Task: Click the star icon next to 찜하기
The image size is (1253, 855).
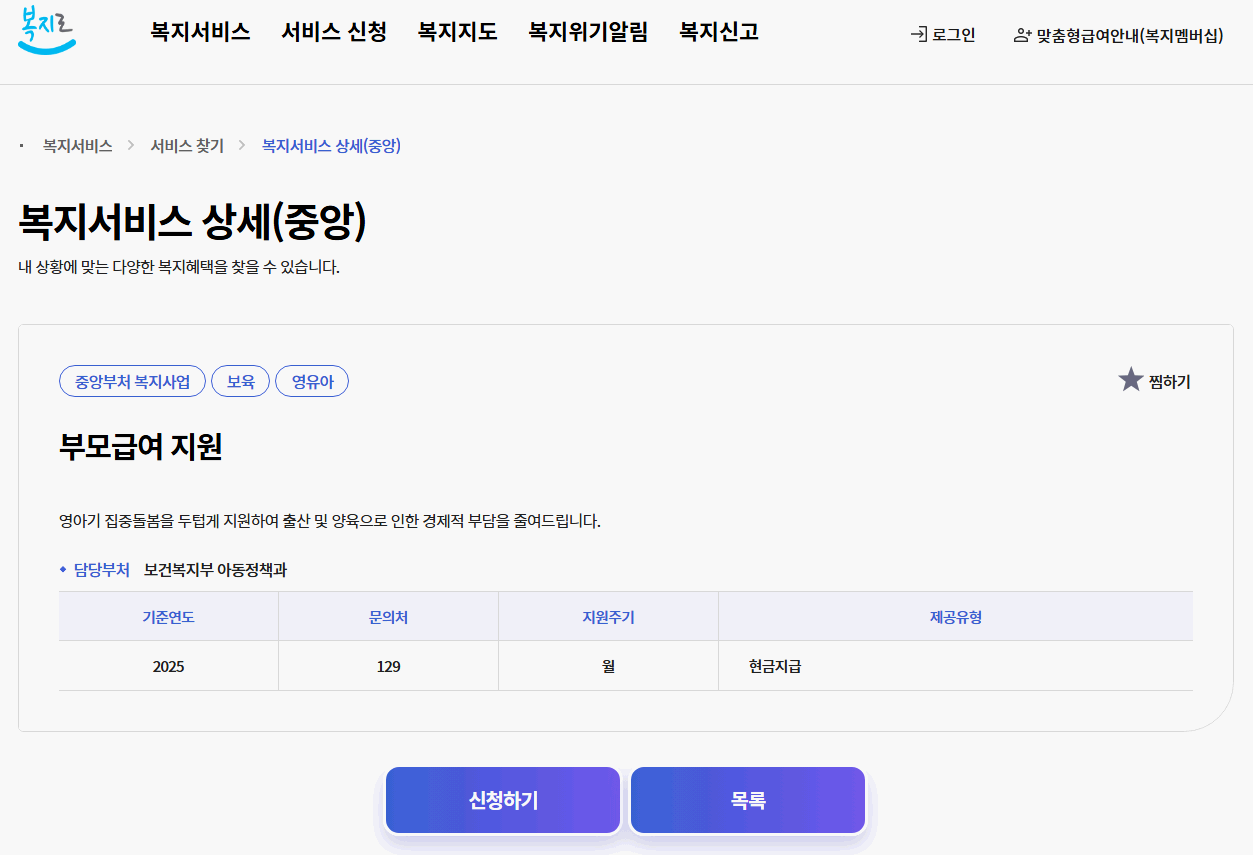Action: point(1129,378)
